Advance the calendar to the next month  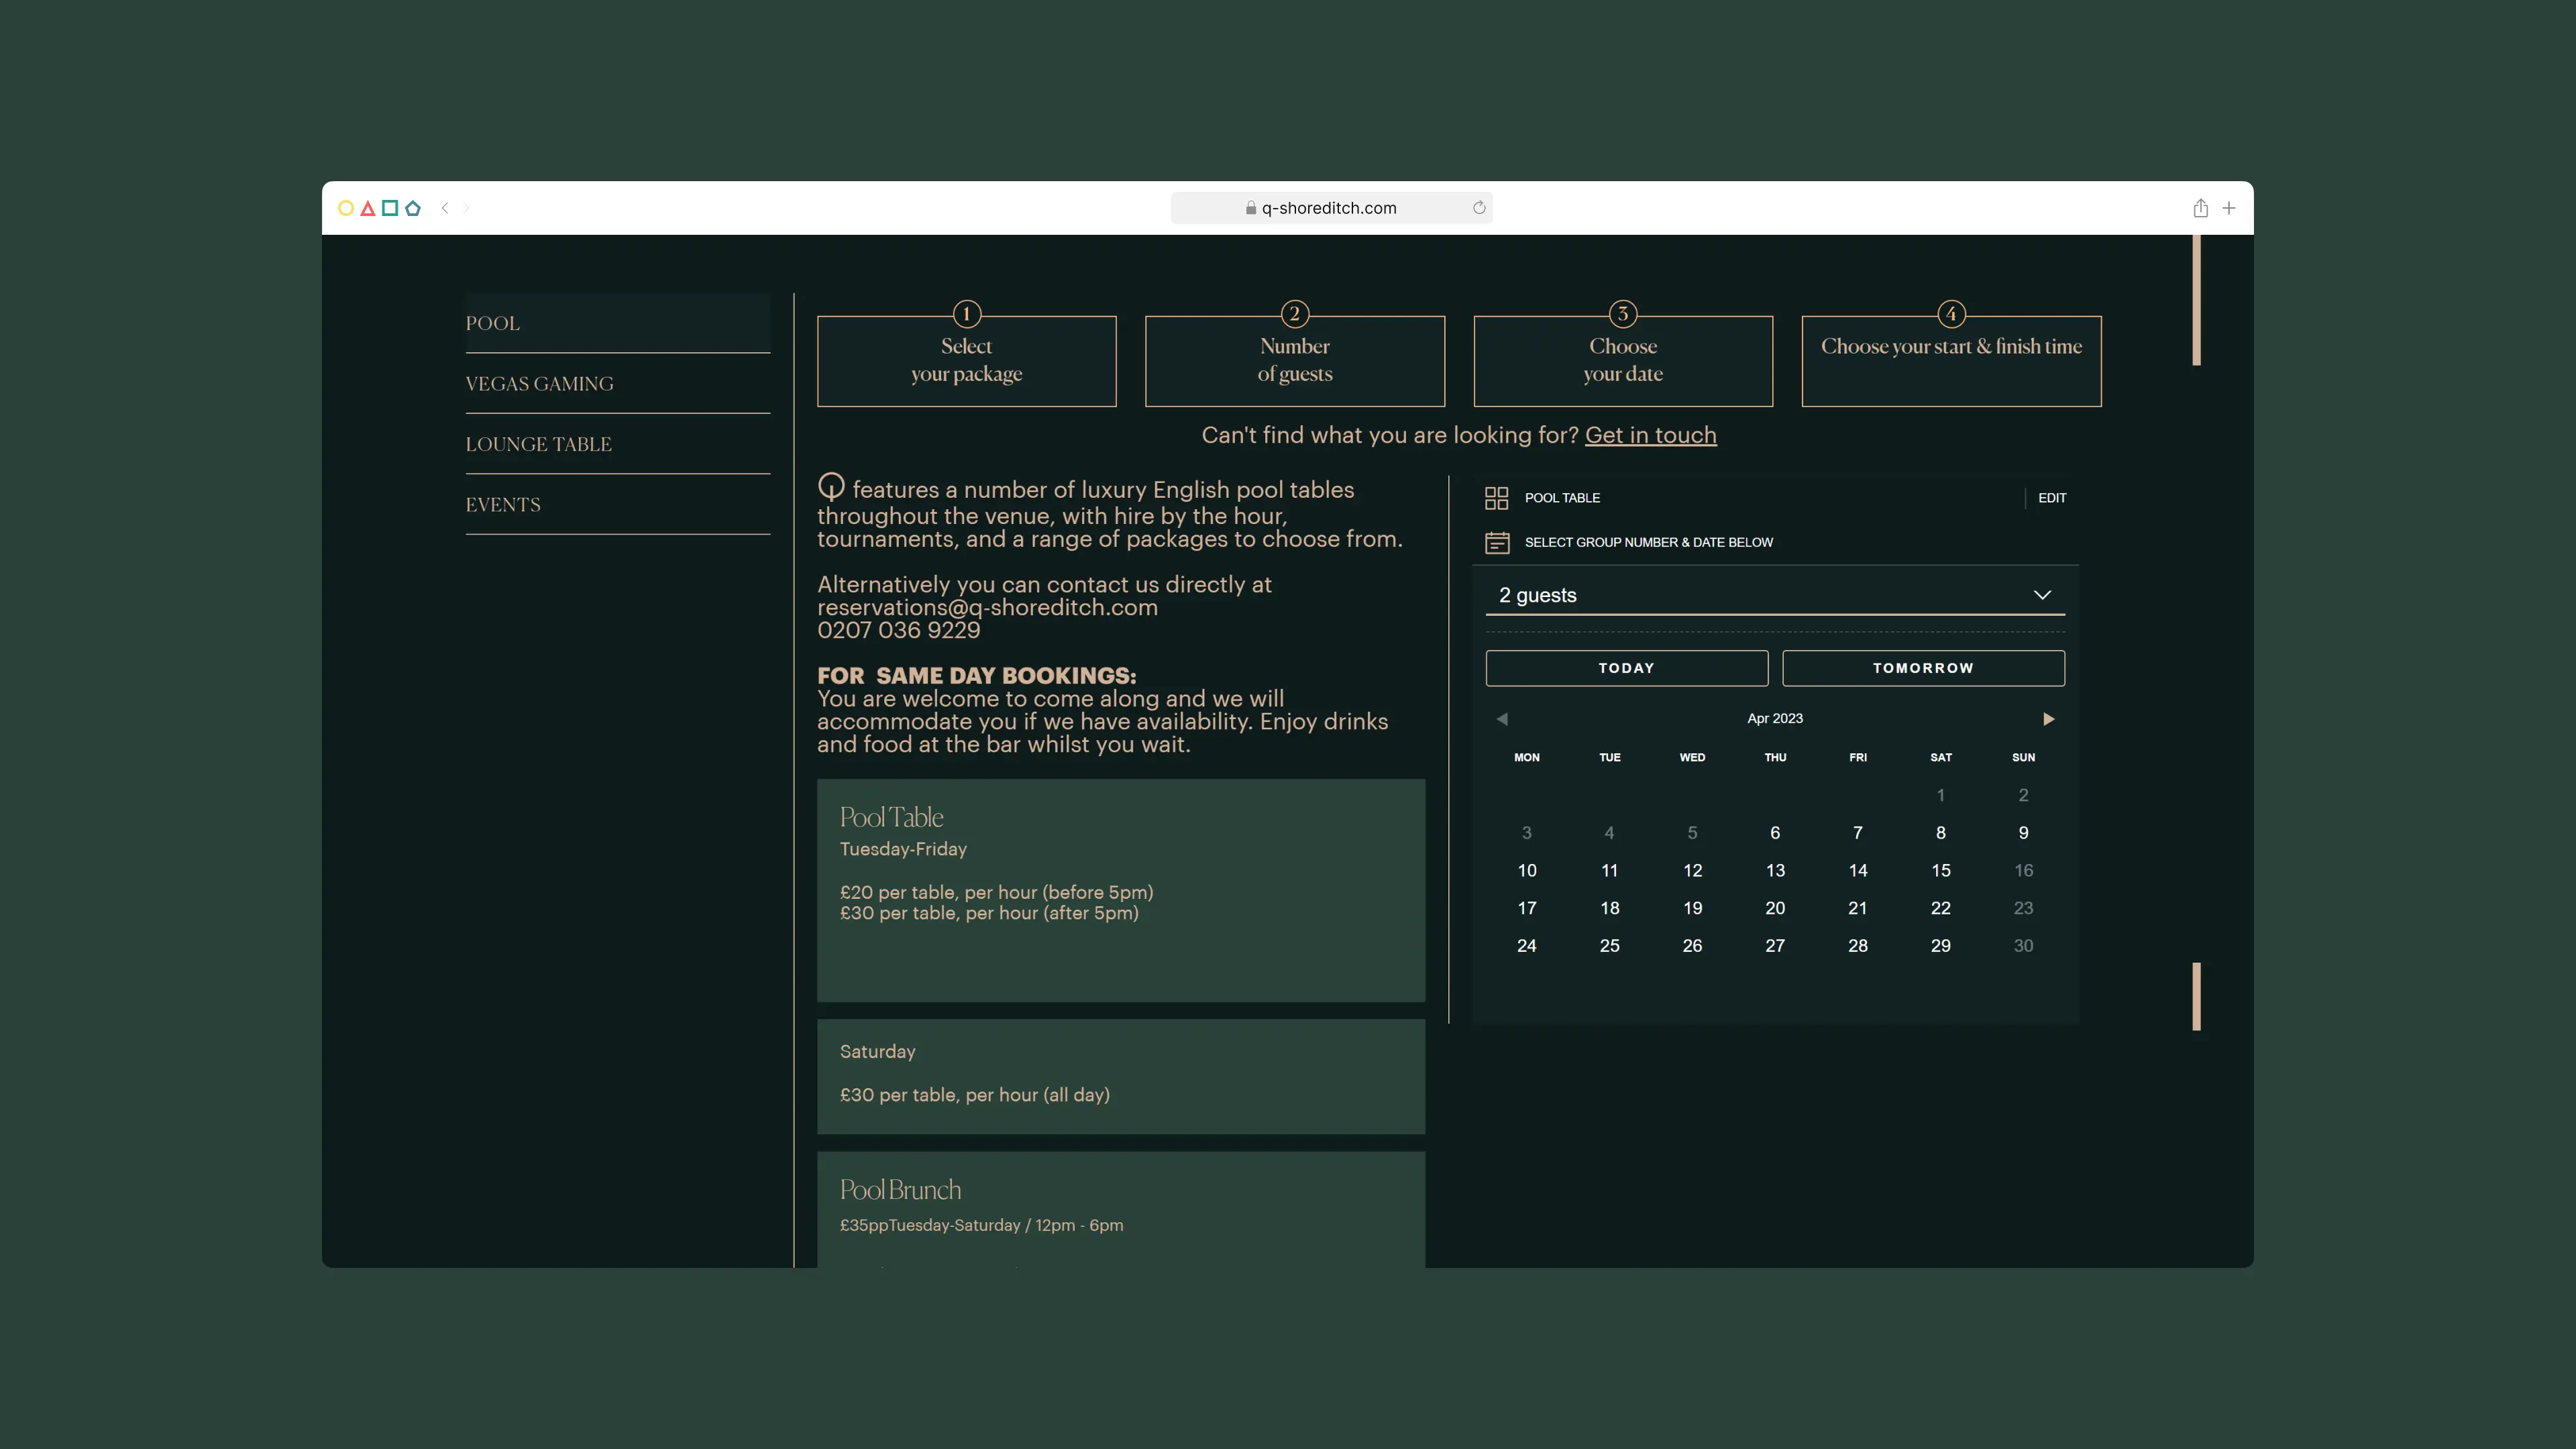point(2049,718)
